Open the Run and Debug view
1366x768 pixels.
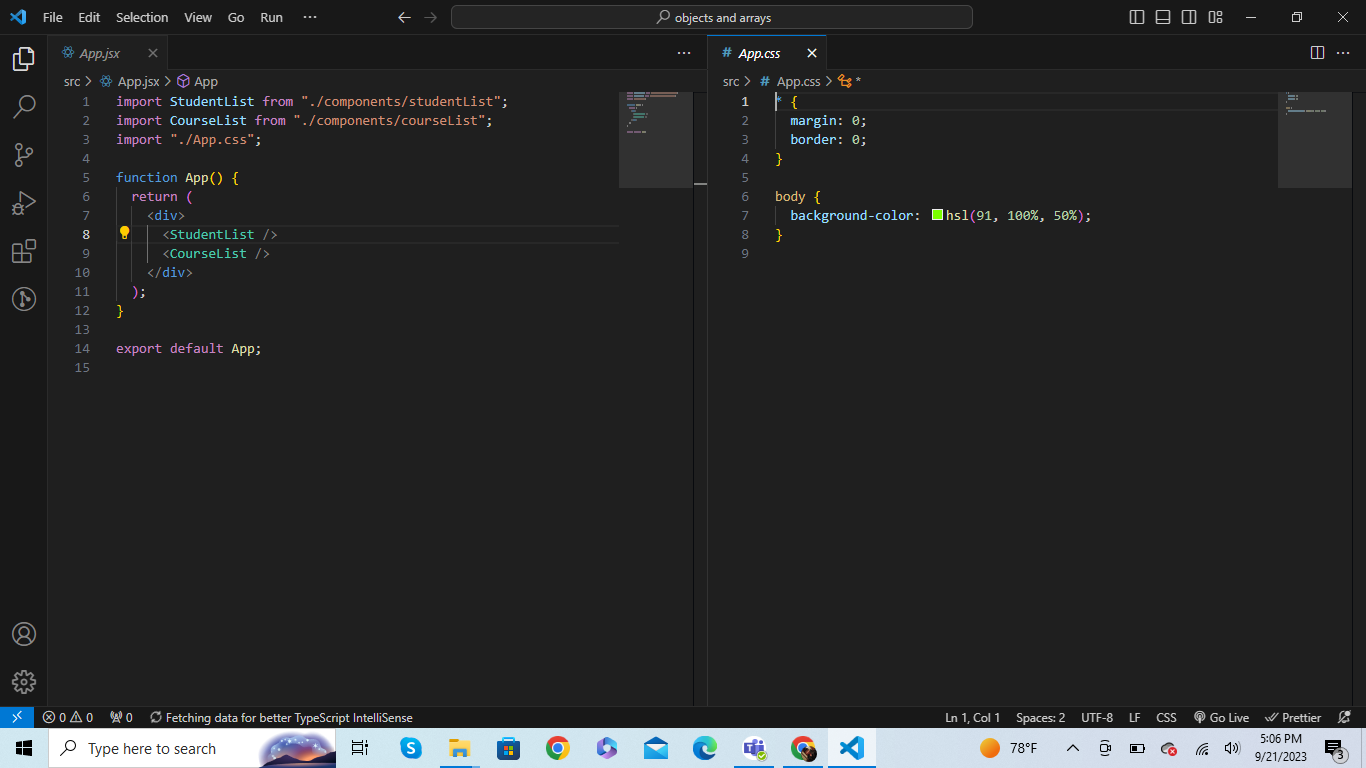tap(24, 203)
